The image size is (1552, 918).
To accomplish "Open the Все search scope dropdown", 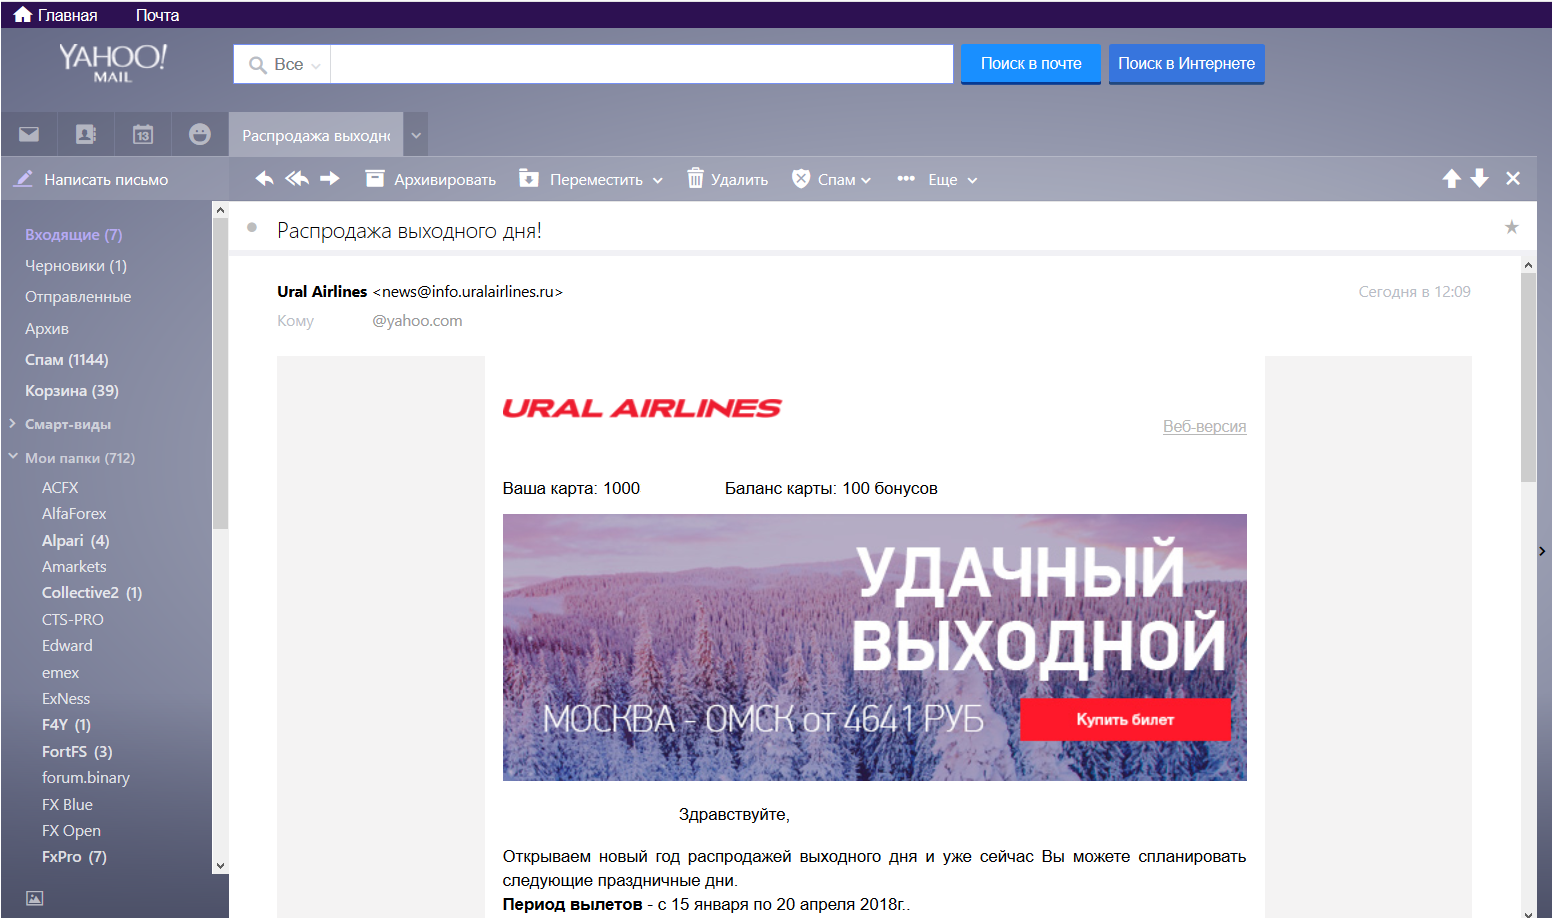I will [x=283, y=64].
